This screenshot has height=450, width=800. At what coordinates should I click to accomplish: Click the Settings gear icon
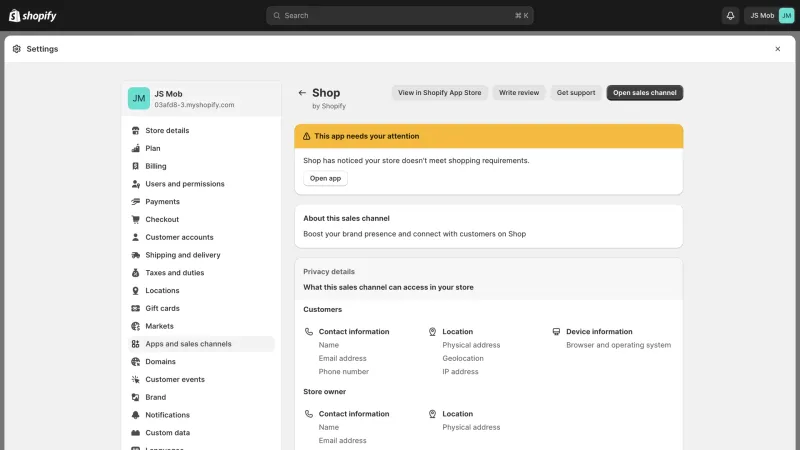(x=17, y=49)
